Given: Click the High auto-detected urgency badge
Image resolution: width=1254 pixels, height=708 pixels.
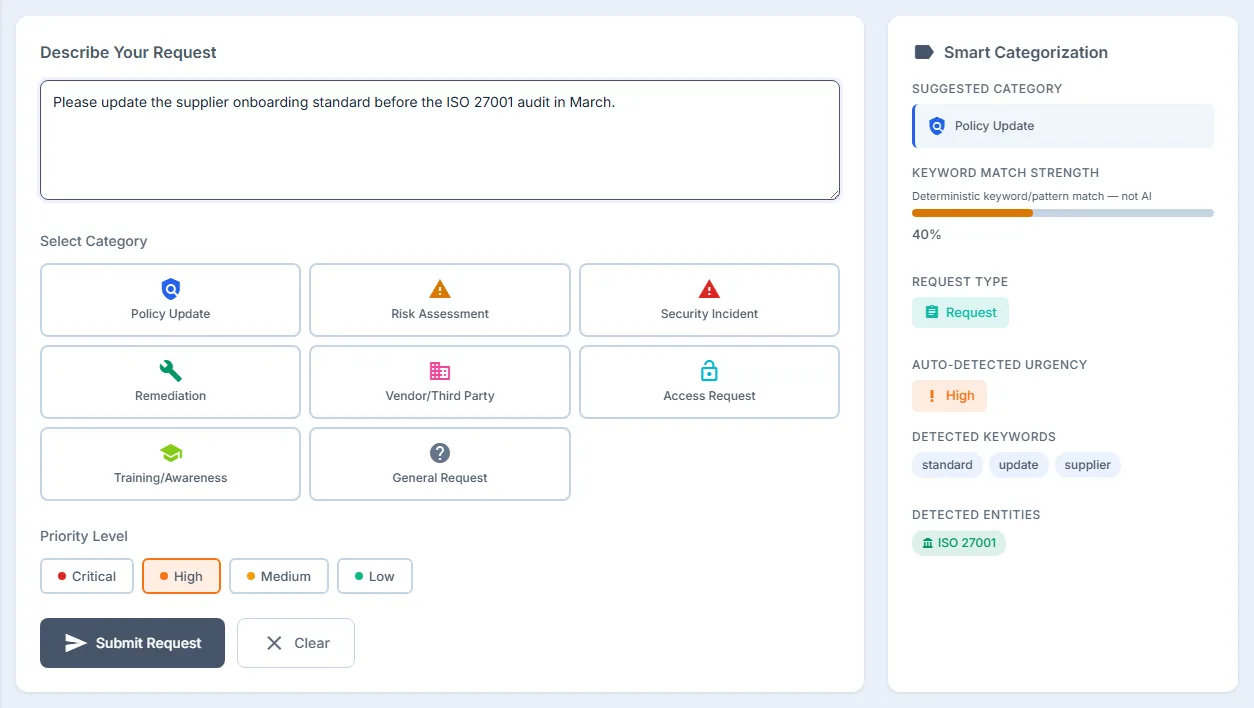Looking at the screenshot, I should coord(949,396).
